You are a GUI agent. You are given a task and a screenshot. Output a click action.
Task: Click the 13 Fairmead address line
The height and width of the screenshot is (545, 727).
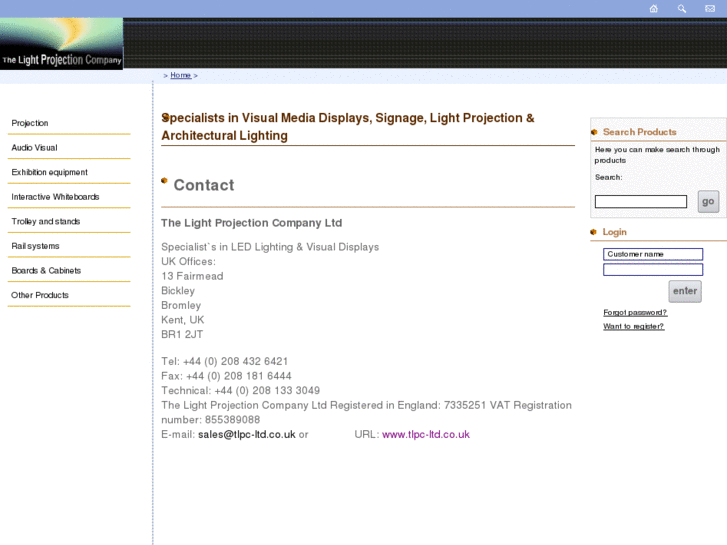(x=192, y=276)
